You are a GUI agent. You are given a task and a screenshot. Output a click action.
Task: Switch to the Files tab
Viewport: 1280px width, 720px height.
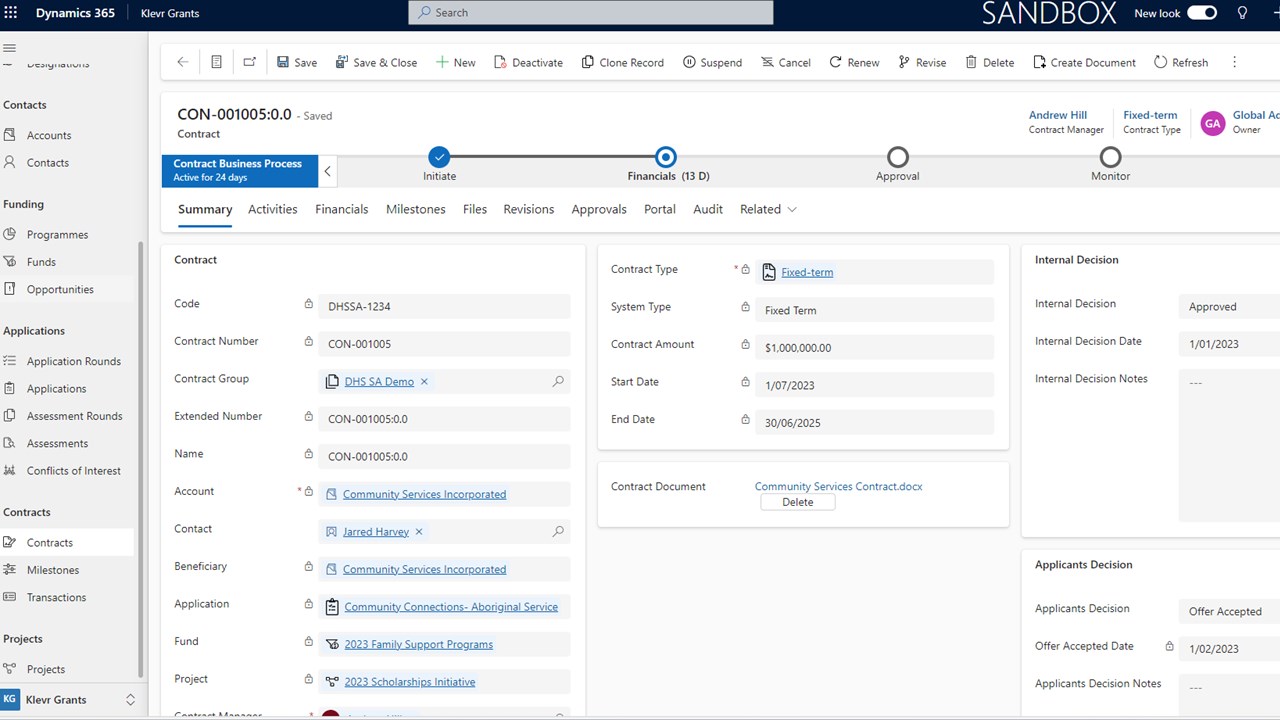(x=475, y=209)
